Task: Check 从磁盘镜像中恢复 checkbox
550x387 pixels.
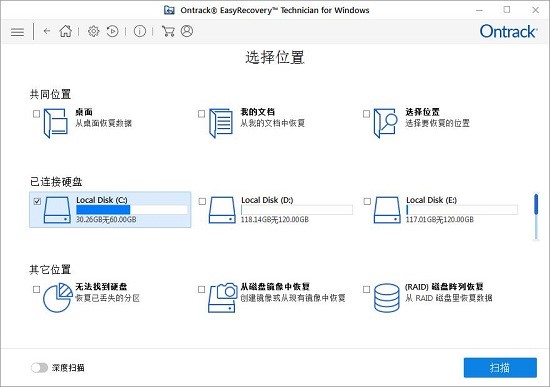Action: coord(201,289)
